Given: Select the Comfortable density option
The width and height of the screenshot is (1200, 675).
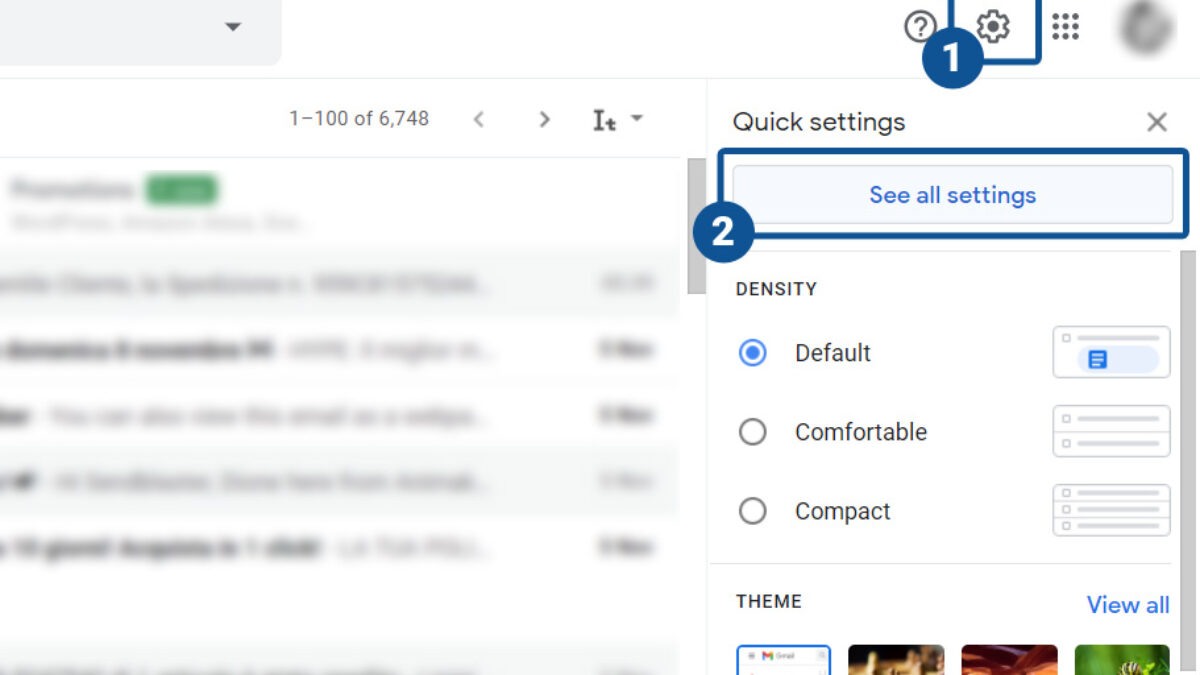Looking at the screenshot, I should (x=752, y=432).
